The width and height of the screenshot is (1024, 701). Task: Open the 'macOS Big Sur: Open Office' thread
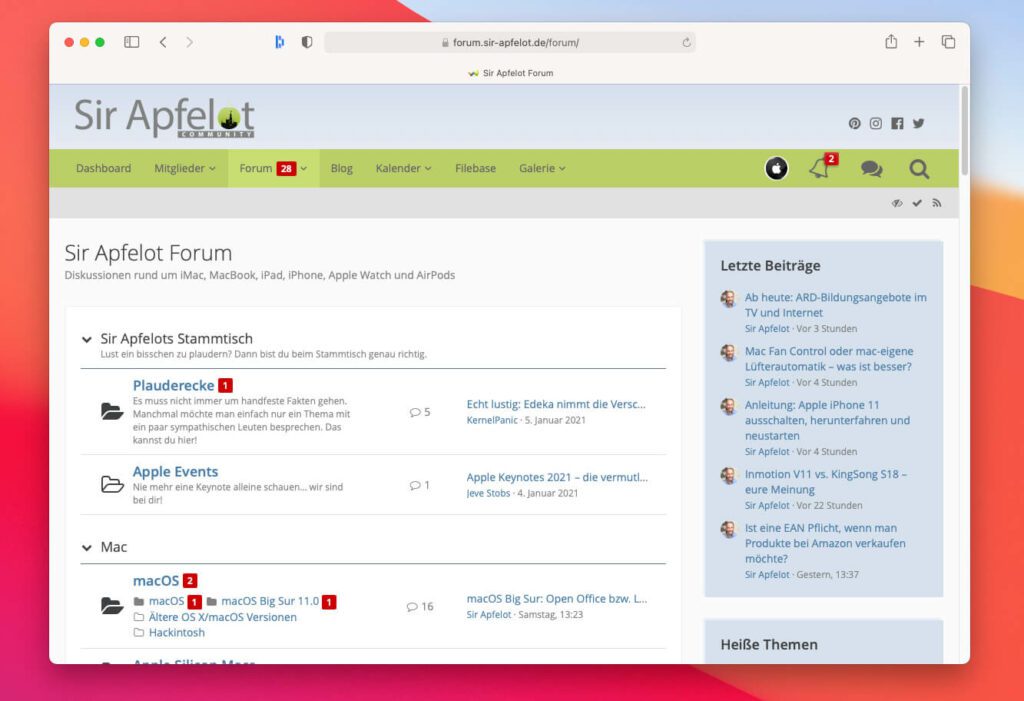tap(556, 598)
